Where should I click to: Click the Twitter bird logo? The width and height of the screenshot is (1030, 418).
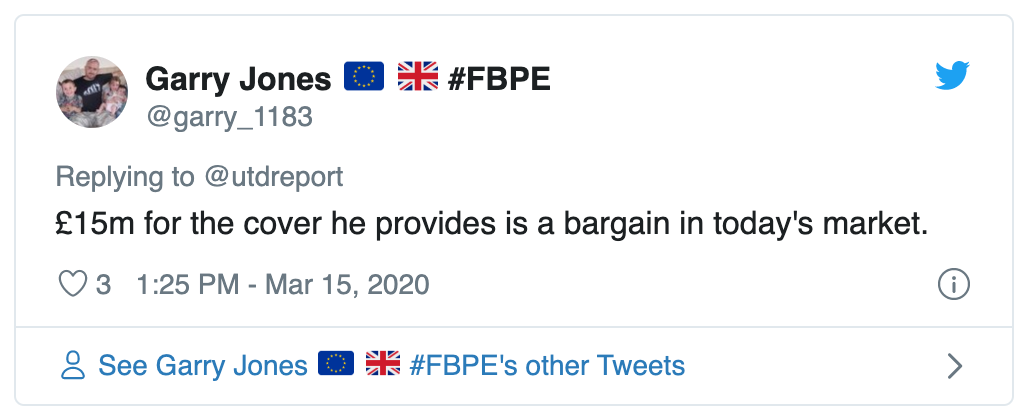pyautogui.click(x=953, y=76)
